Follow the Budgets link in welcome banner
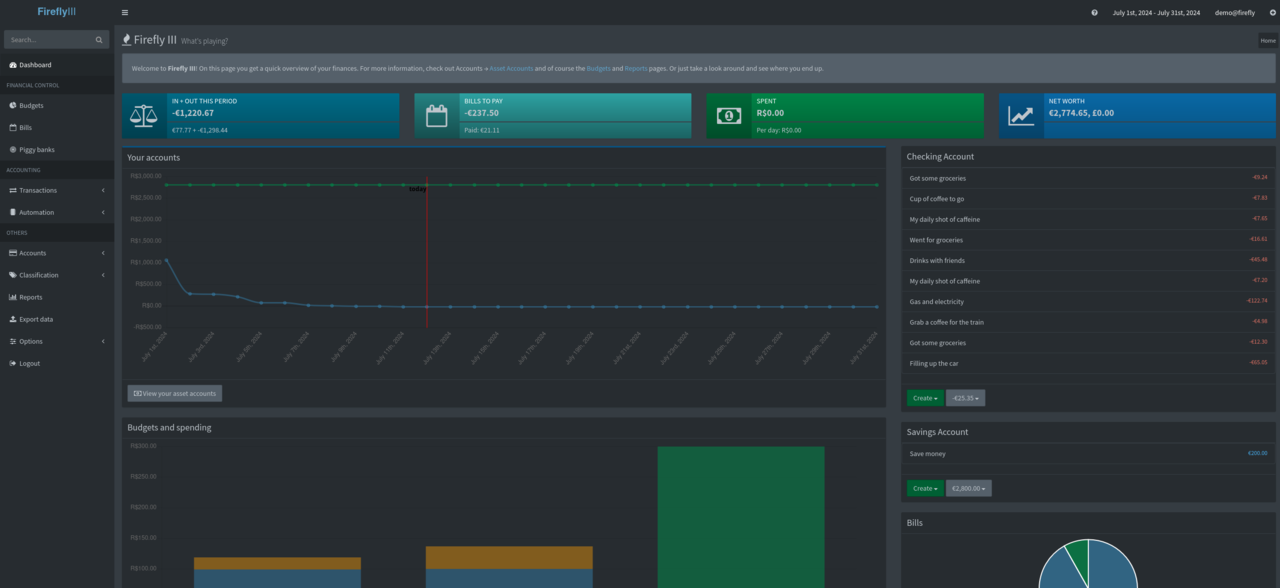Viewport: 1280px width, 588px height. coord(598,68)
